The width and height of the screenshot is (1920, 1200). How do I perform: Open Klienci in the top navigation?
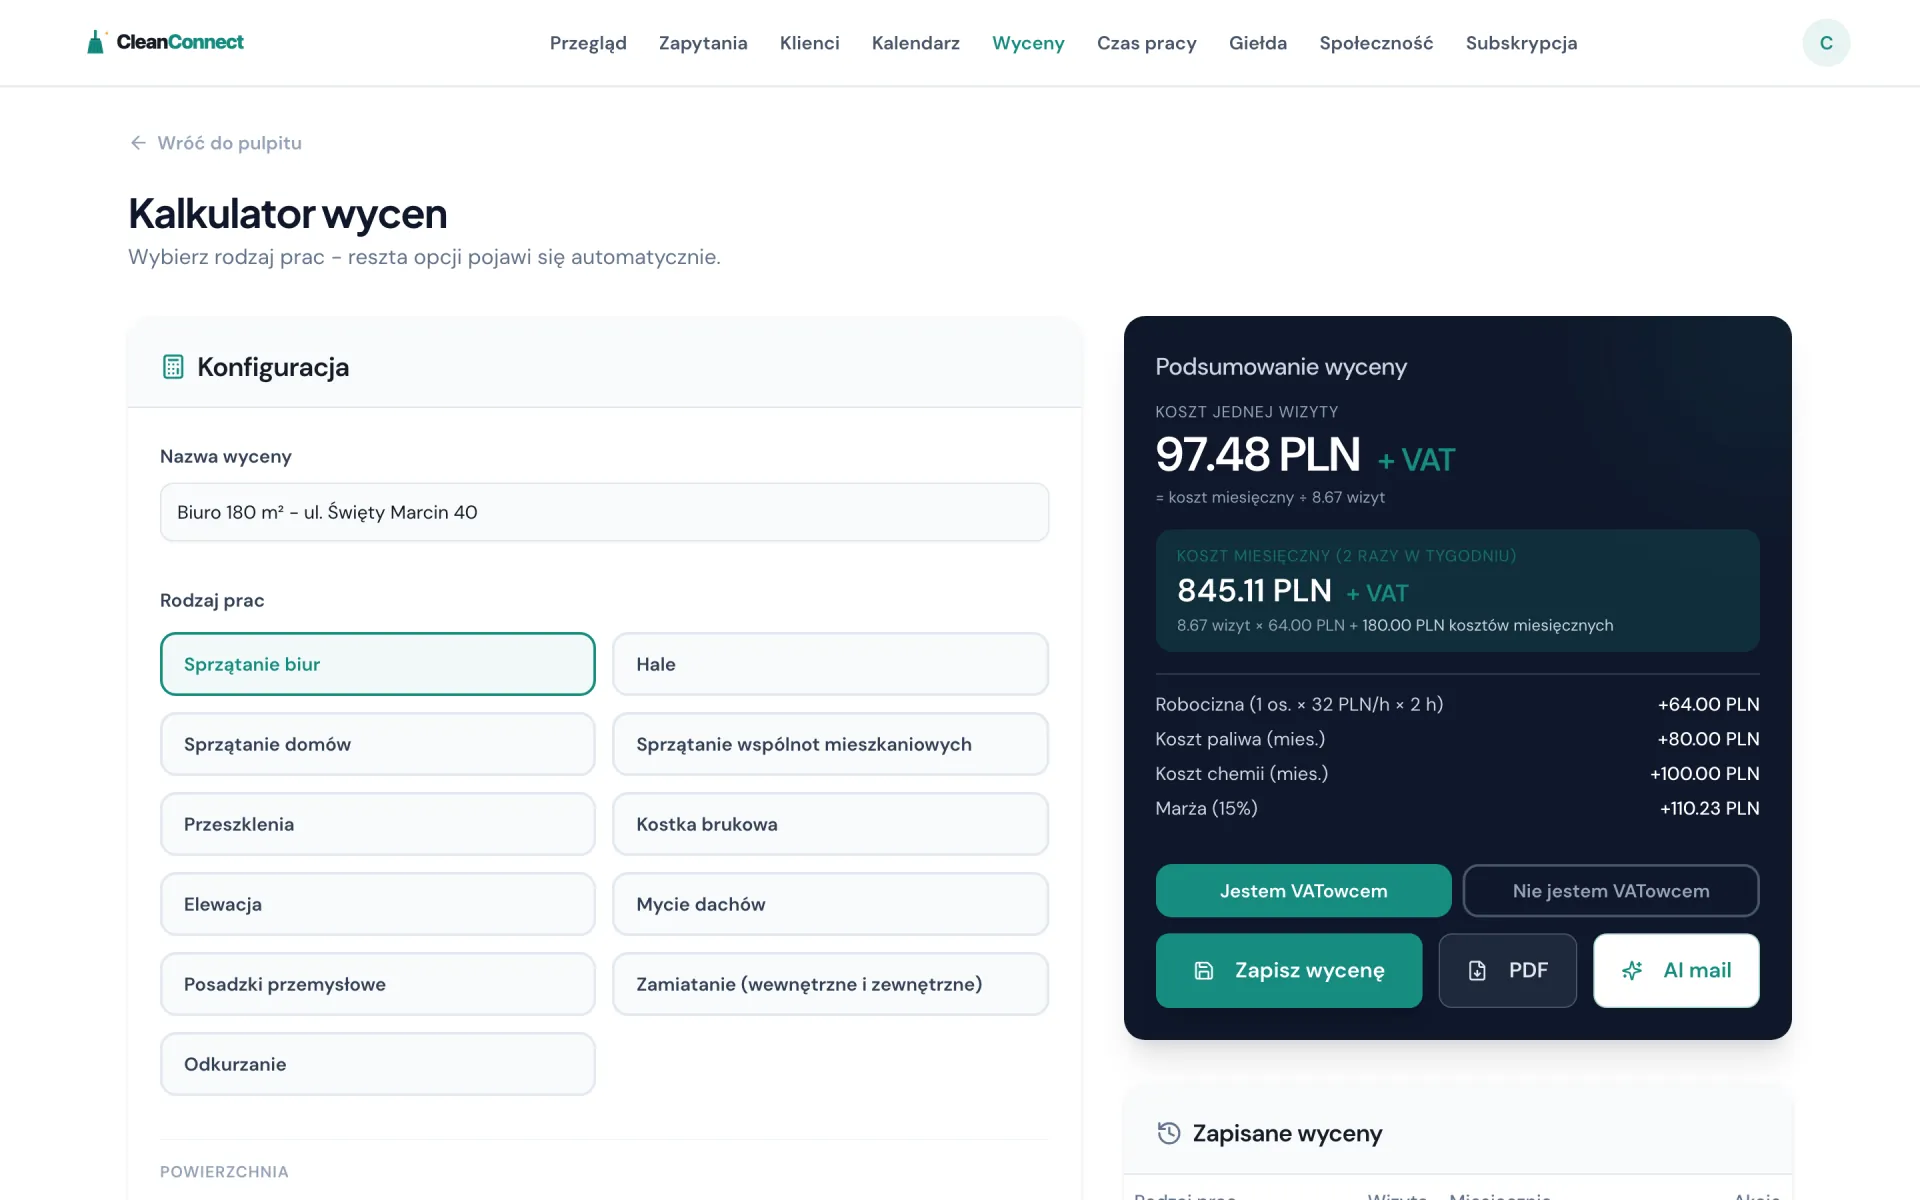[810, 43]
